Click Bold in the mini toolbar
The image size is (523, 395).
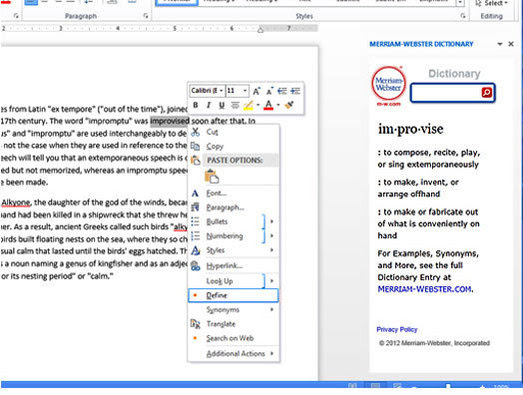coord(196,105)
